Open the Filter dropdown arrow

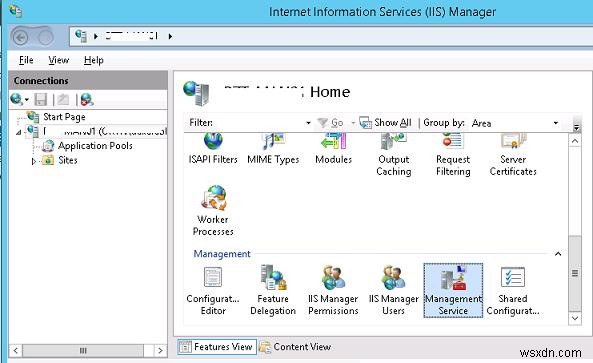point(308,123)
